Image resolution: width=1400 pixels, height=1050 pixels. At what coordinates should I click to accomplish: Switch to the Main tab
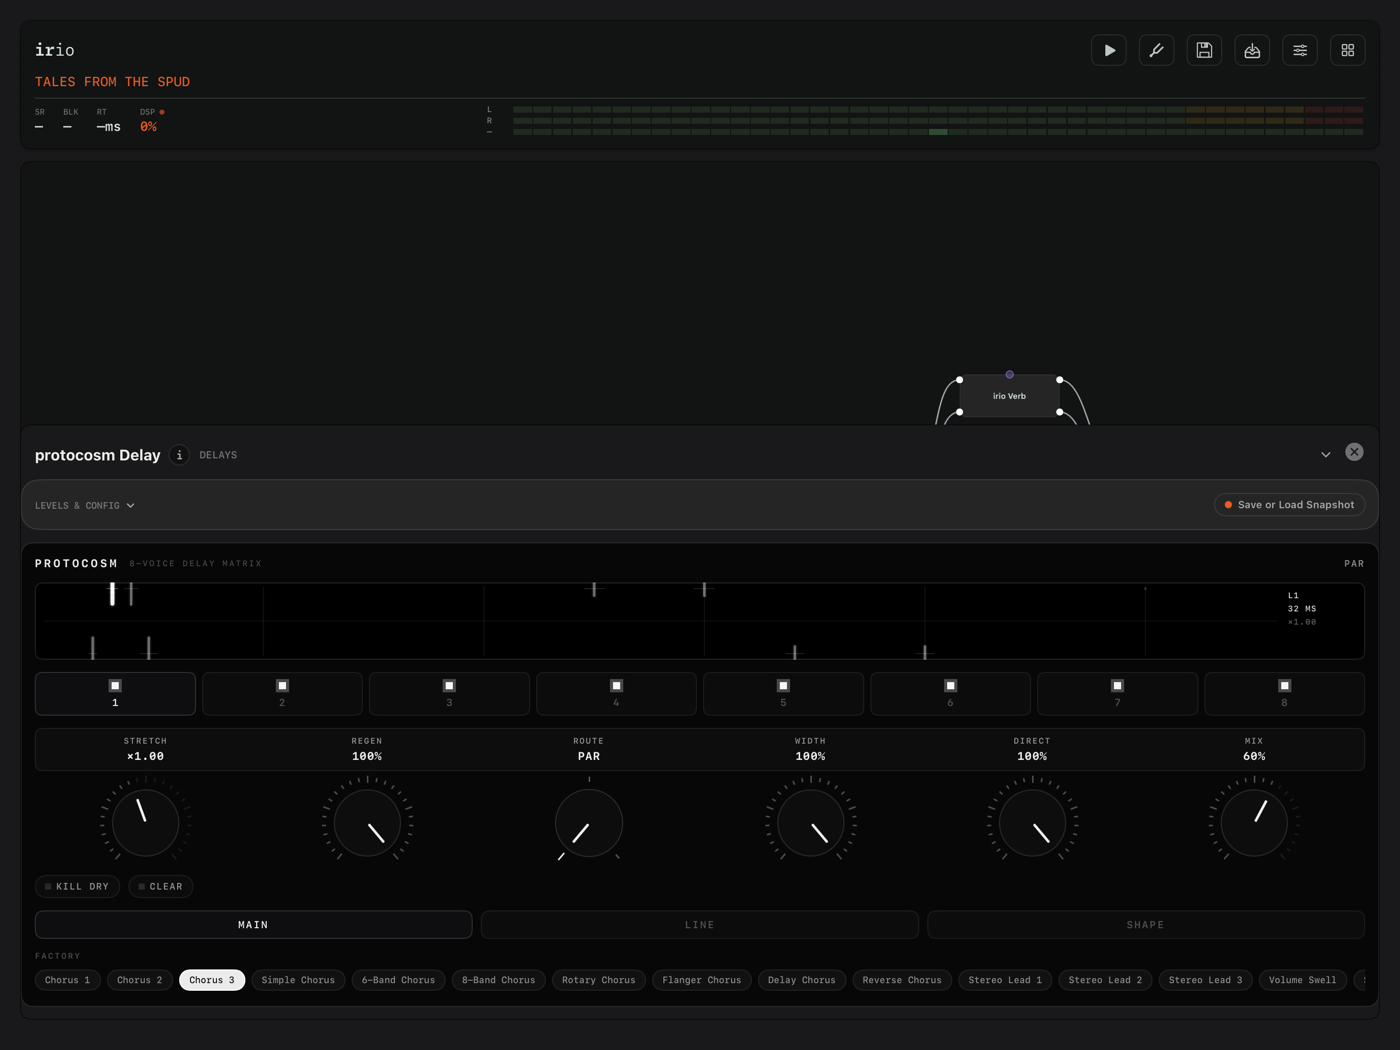253,925
